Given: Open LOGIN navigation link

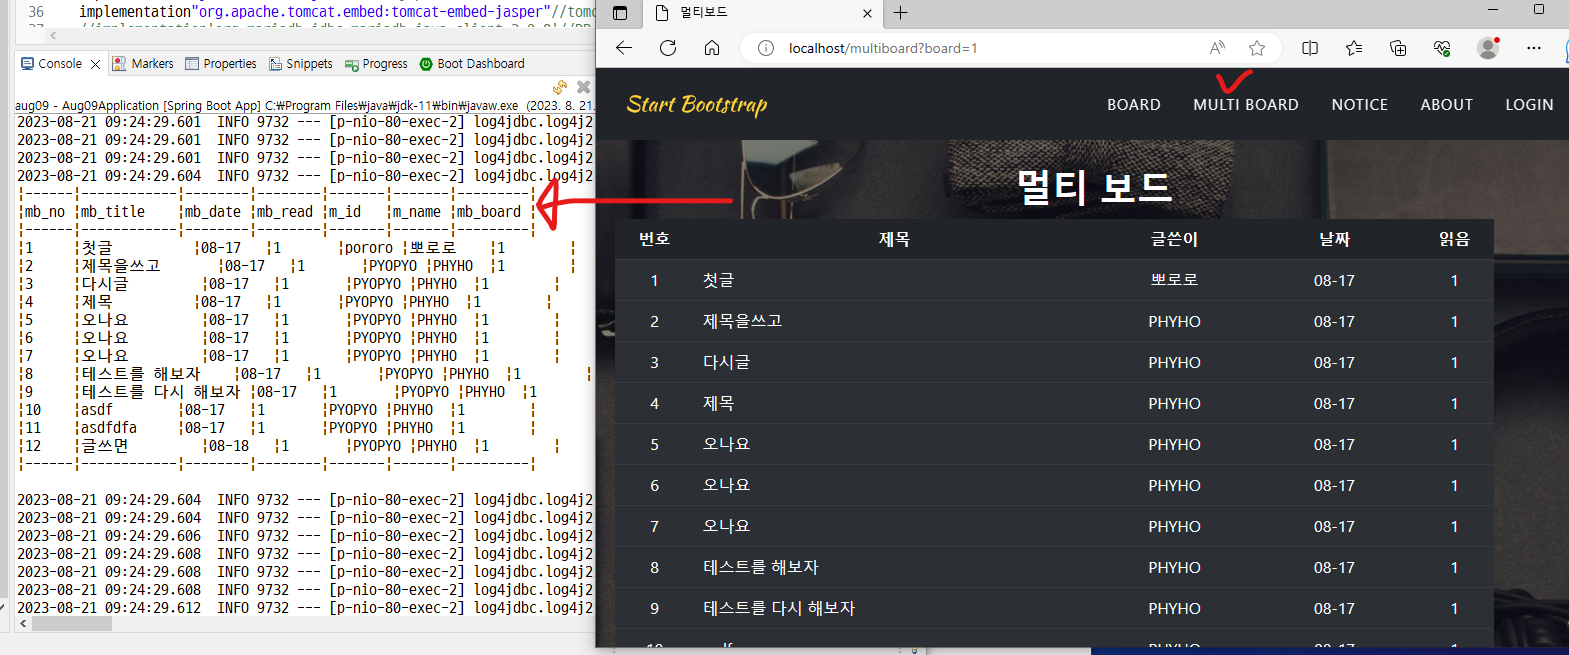Looking at the screenshot, I should (x=1530, y=105).
